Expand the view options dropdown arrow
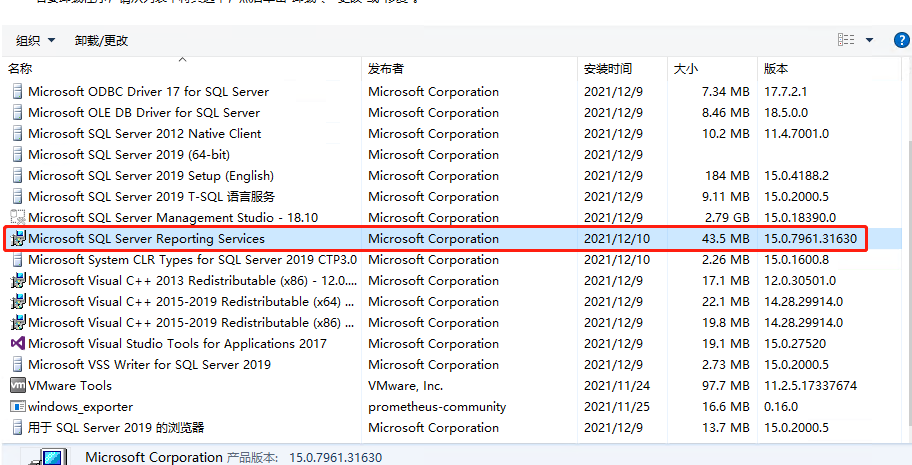Screen dimensions: 912x465 (x=870, y=40)
